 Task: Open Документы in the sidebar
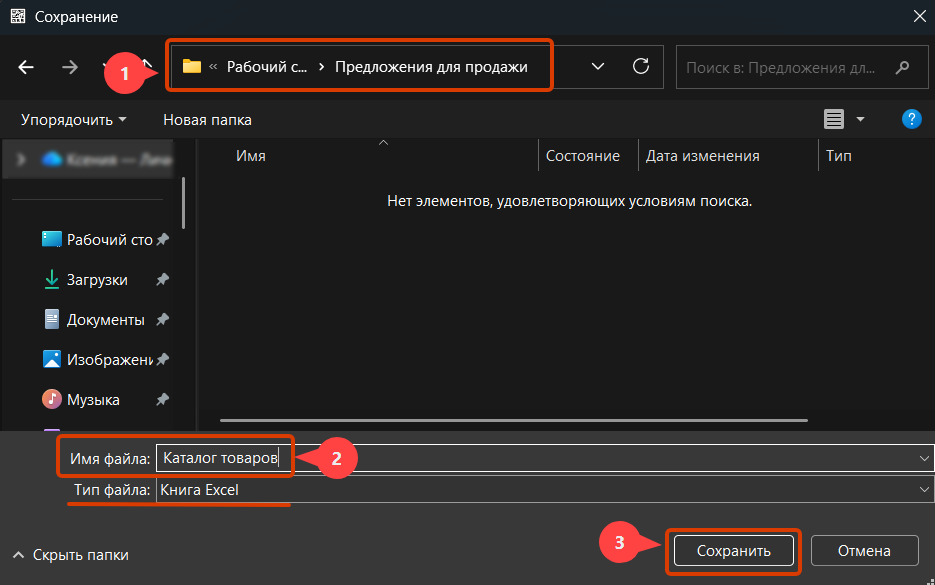tap(106, 320)
